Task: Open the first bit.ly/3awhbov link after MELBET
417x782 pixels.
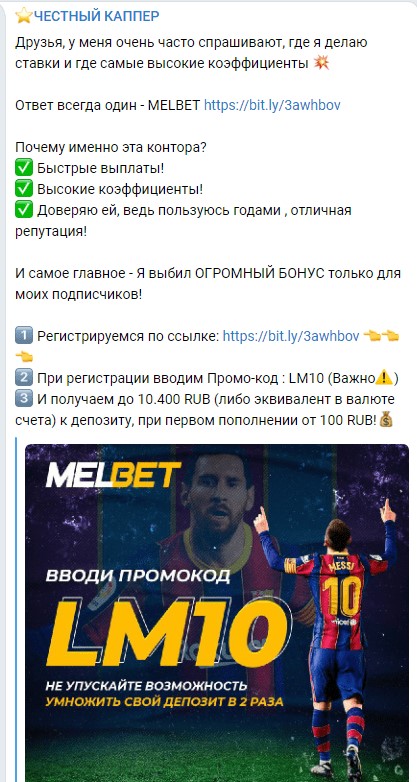Action: (x=272, y=105)
